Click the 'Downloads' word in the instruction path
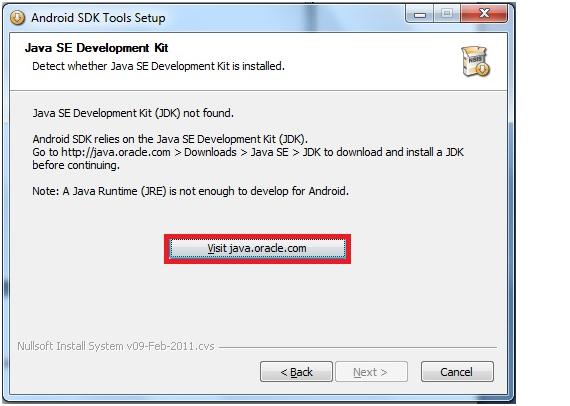This screenshot has width=570, height=406. 210,152
